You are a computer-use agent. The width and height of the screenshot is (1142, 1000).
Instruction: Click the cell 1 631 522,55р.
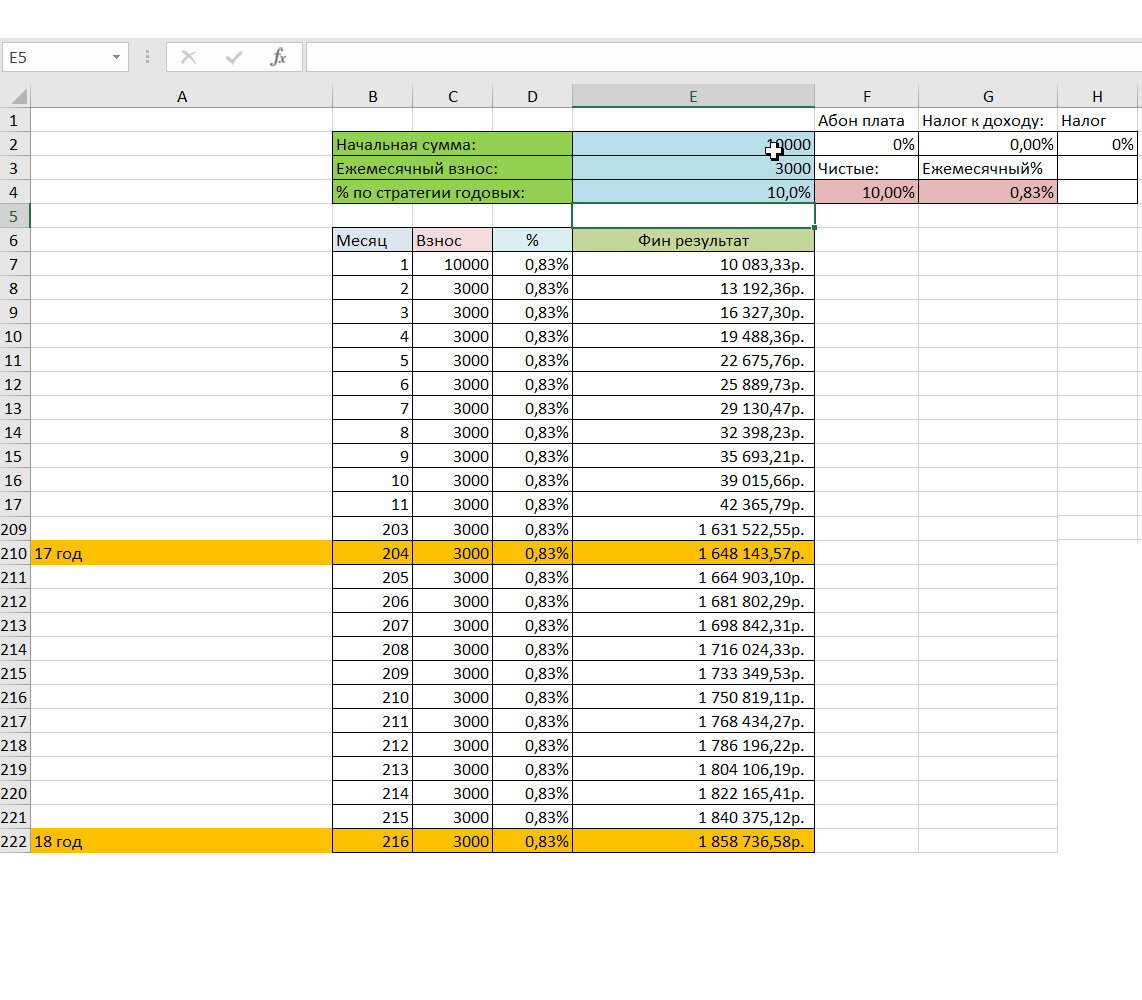(x=693, y=529)
